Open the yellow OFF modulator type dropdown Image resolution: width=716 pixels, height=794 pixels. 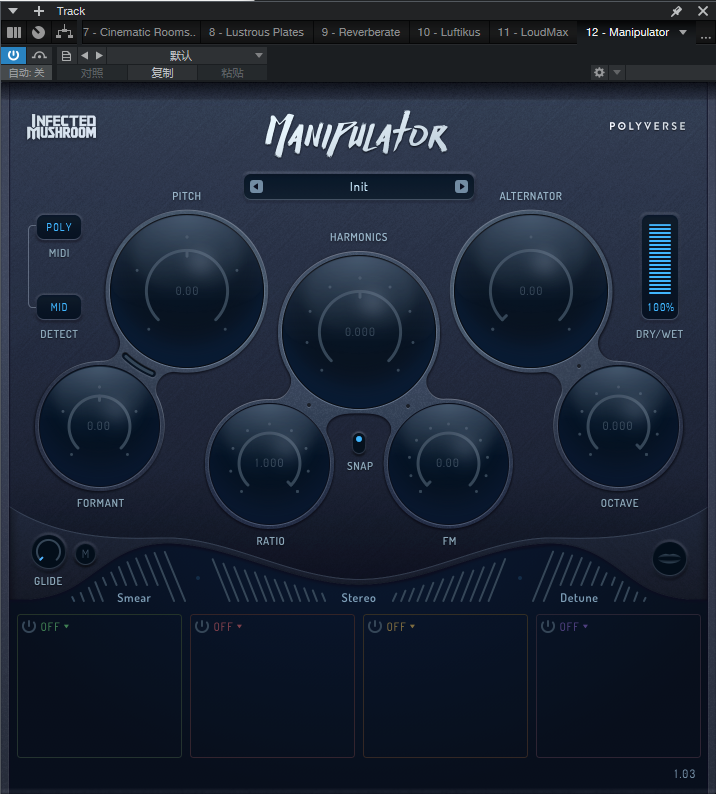pyautogui.click(x=401, y=627)
